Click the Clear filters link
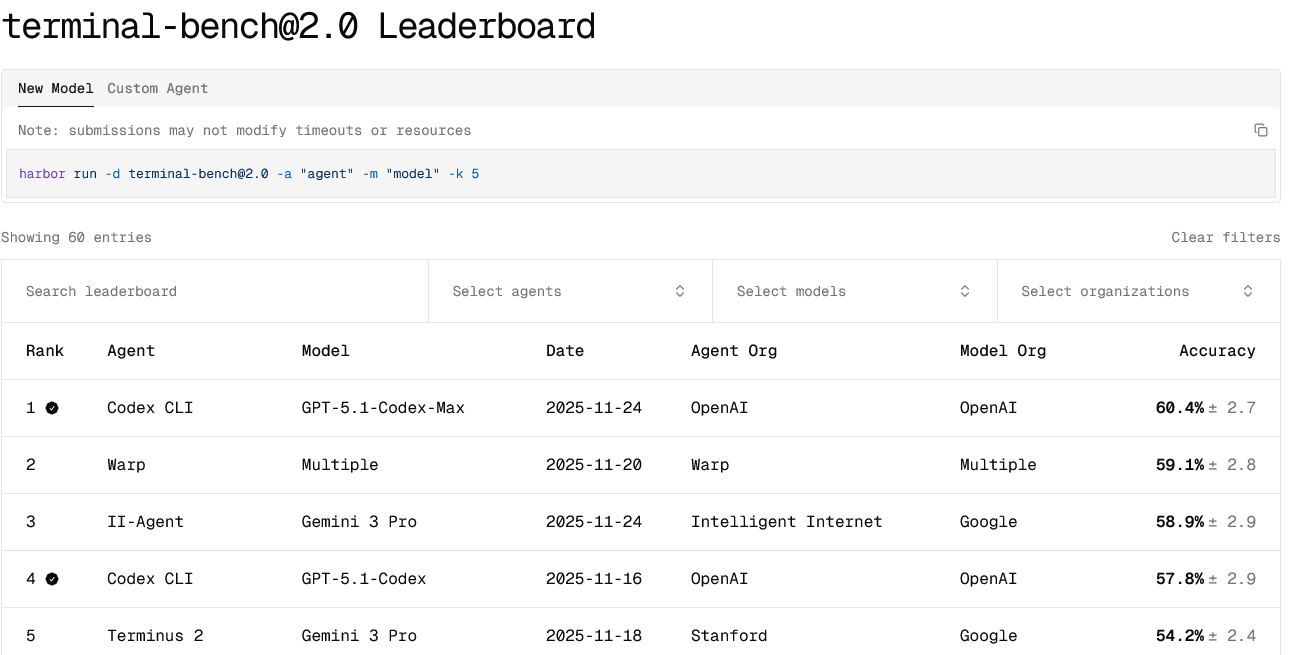The height and width of the screenshot is (655, 1291). coord(1226,237)
